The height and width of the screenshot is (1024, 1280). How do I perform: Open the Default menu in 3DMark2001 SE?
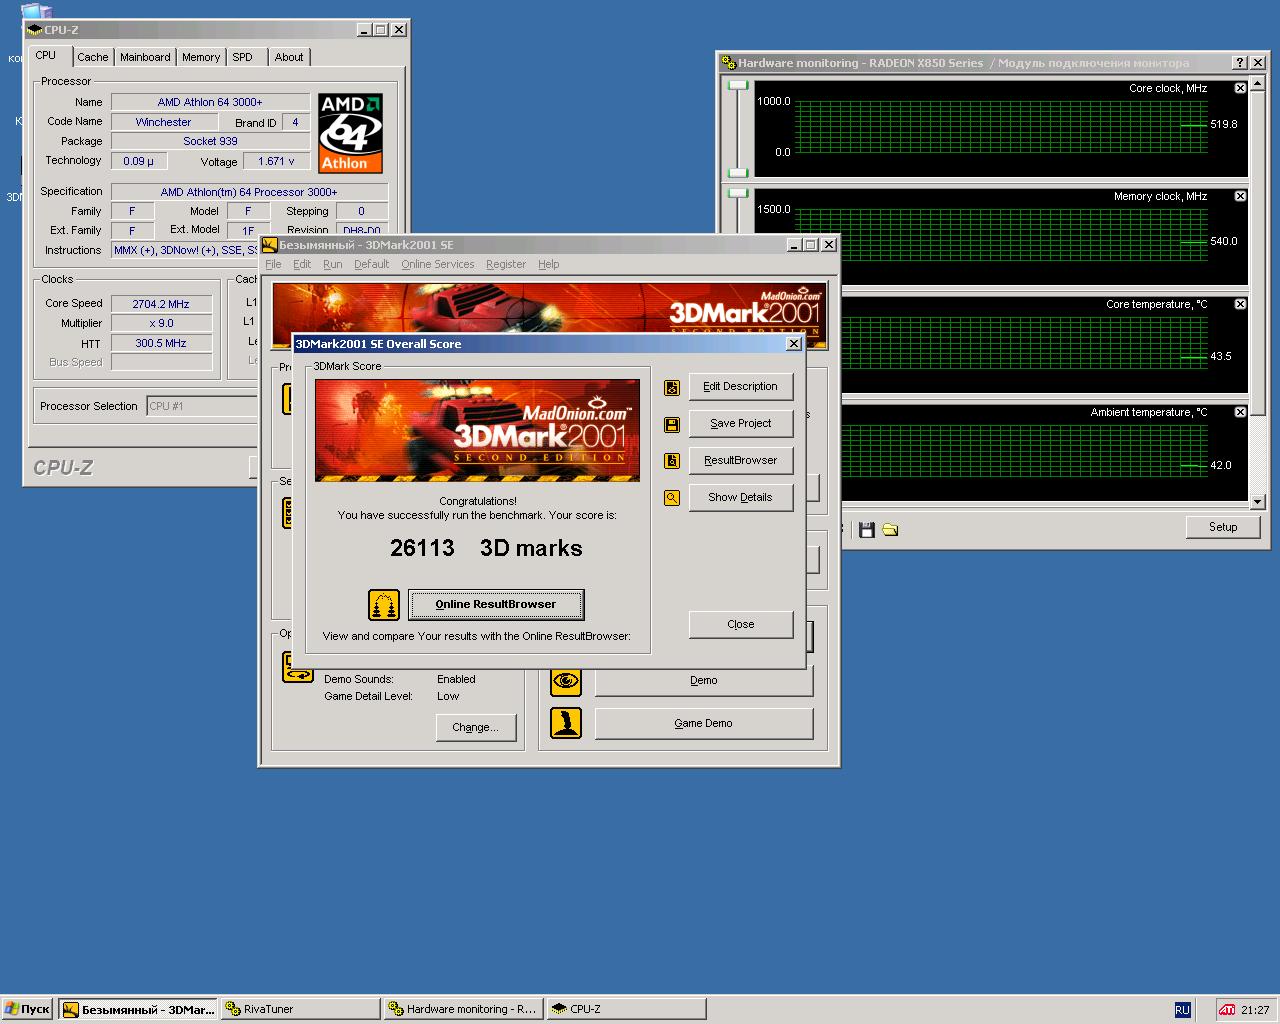pyautogui.click(x=371, y=264)
